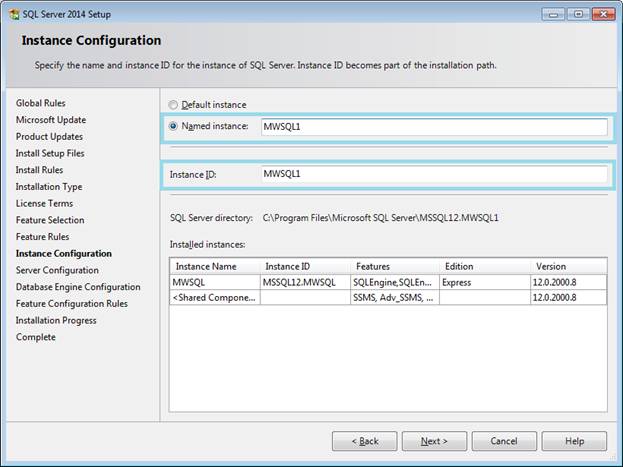This screenshot has height=467, width=623.
Task: Click the Instance ID column header
Action: pyautogui.click(x=305, y=266)
